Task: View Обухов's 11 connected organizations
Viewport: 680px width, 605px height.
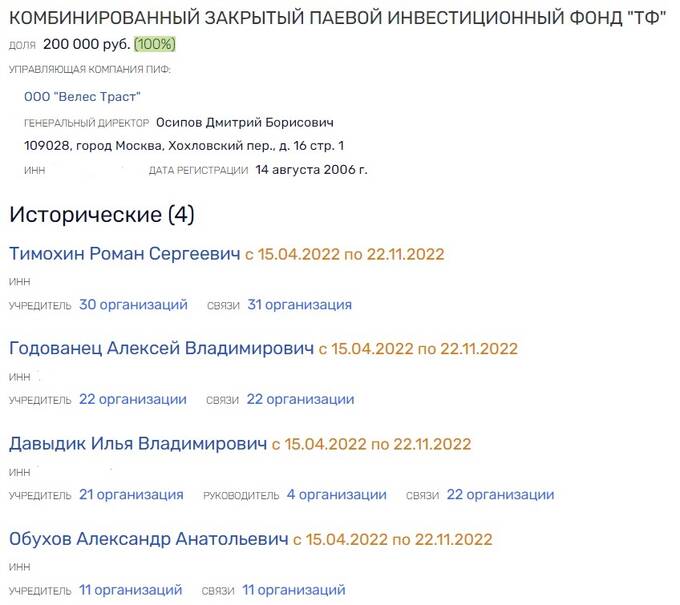Action: [293, 590]
